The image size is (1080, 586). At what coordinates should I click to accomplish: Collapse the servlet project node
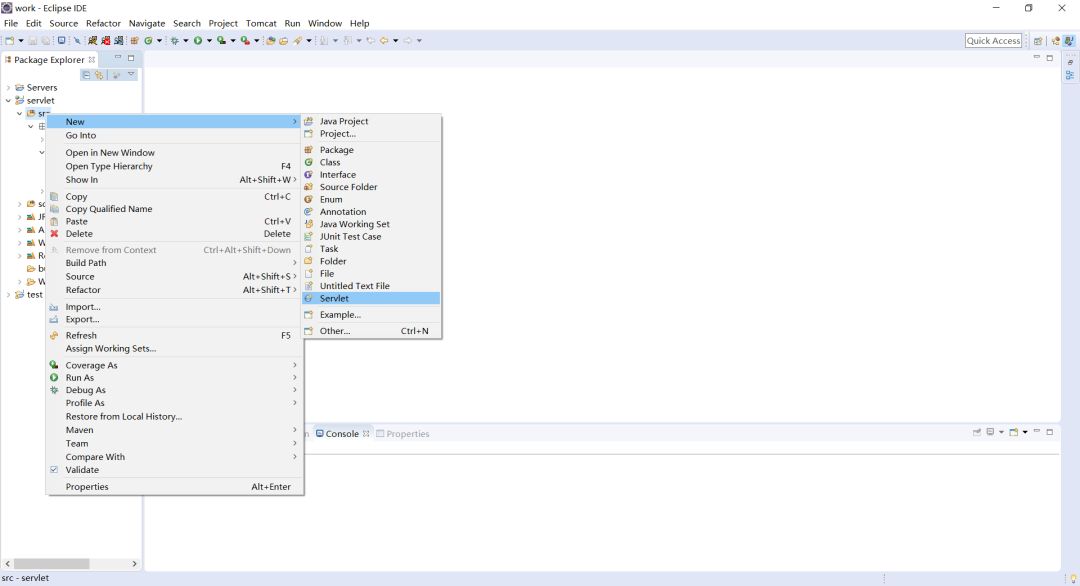click(x=8, y=101)
